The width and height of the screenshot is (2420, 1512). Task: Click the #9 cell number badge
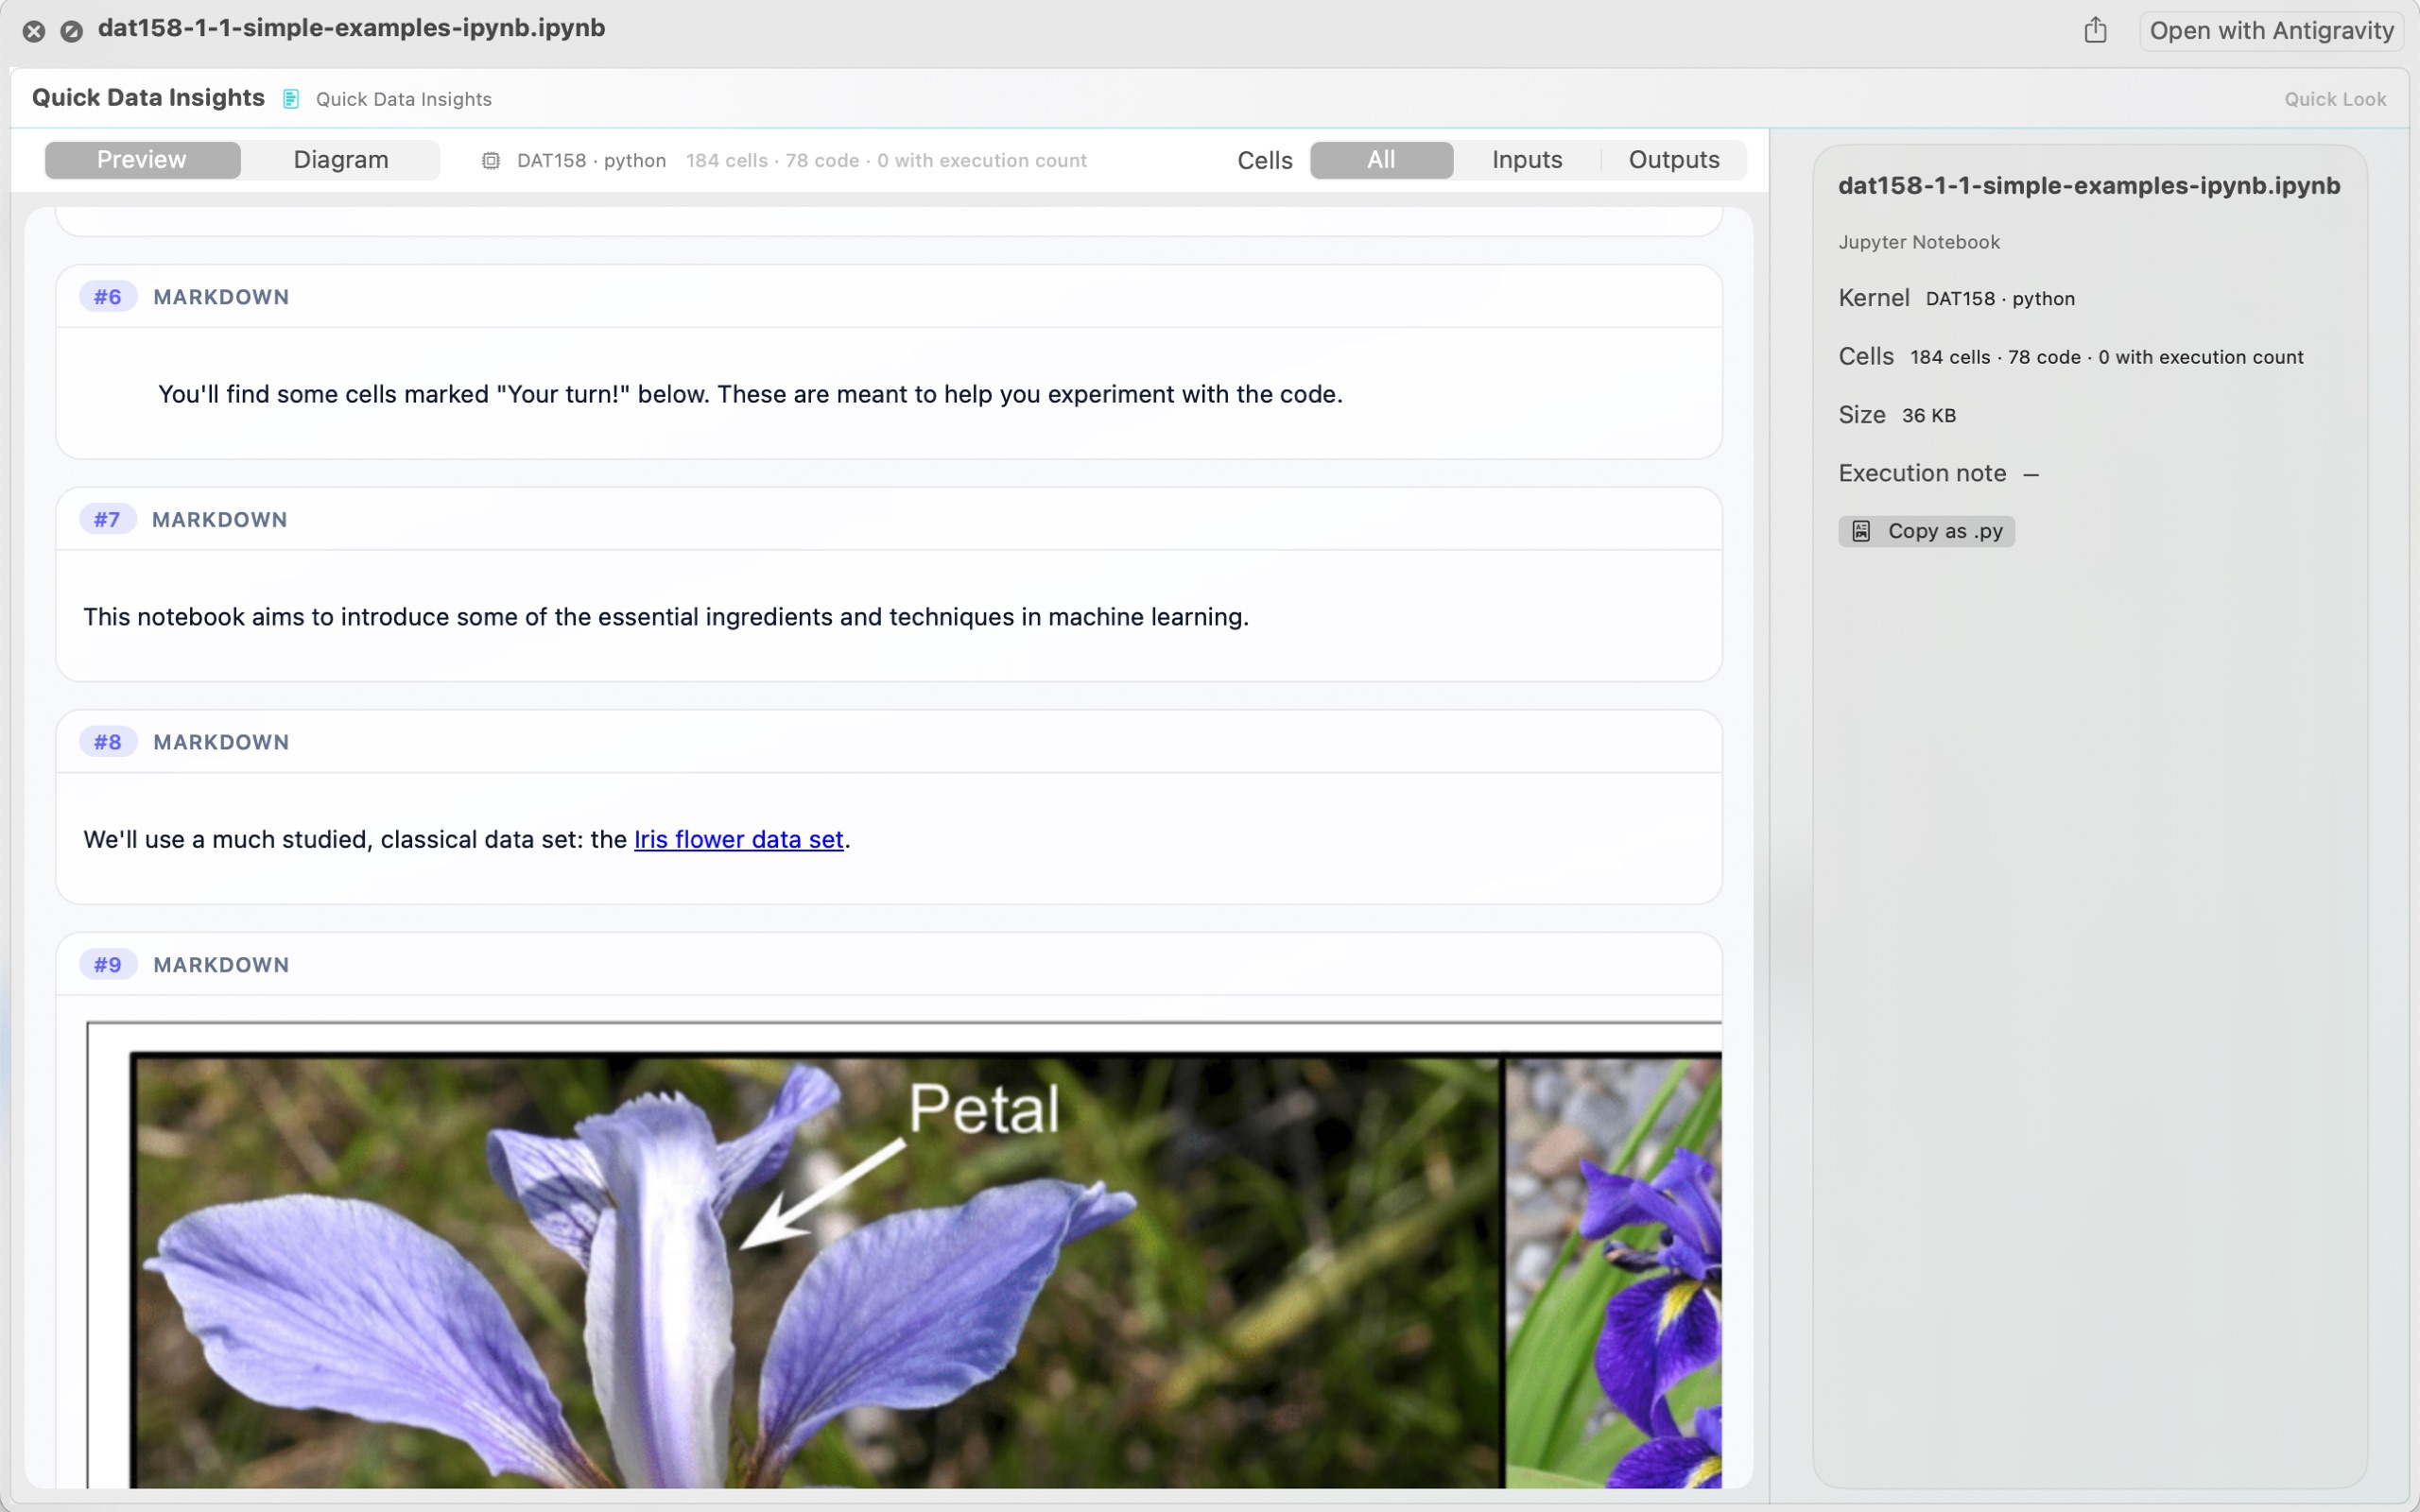pyautogui.click(x=108, y=965)
